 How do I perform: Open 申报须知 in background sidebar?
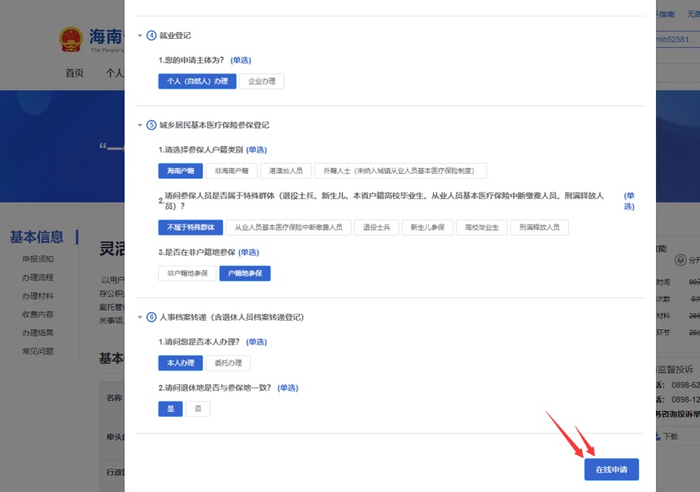click(38, 259)
